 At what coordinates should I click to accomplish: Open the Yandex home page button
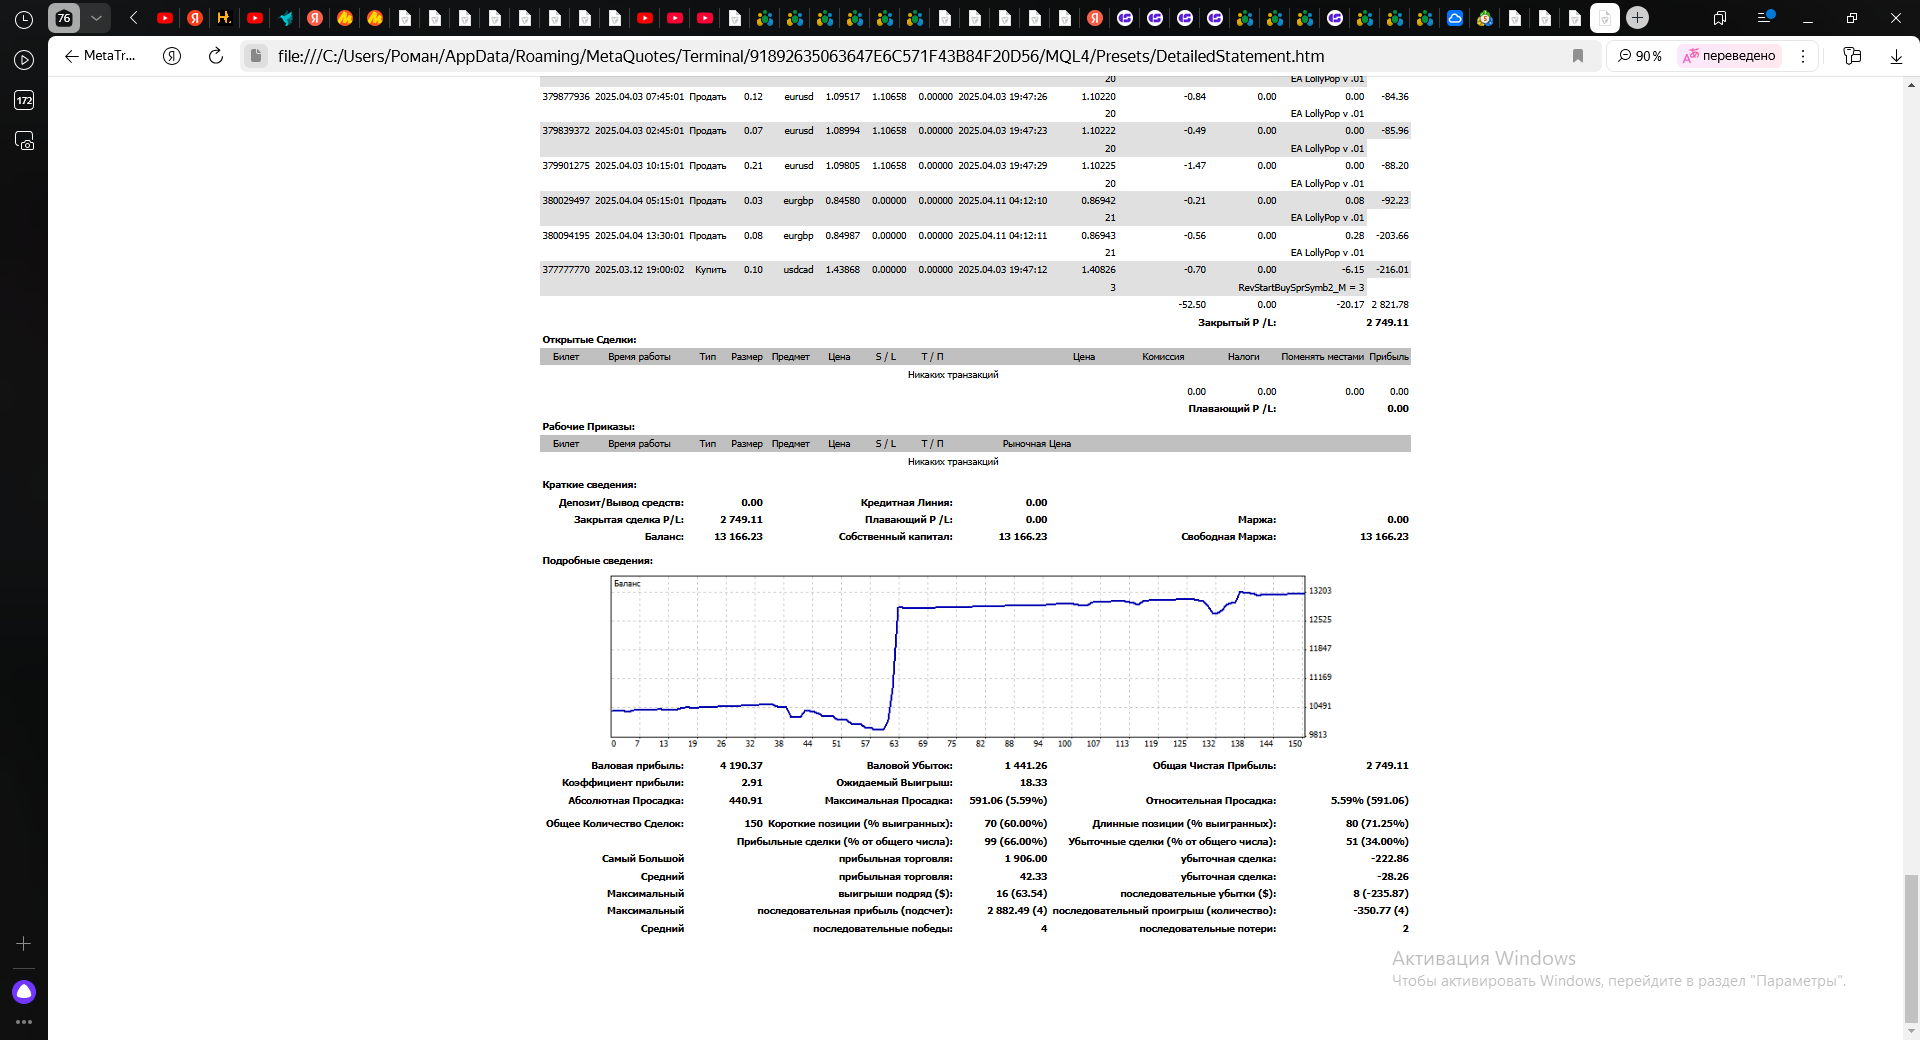[x=172, y=56]
